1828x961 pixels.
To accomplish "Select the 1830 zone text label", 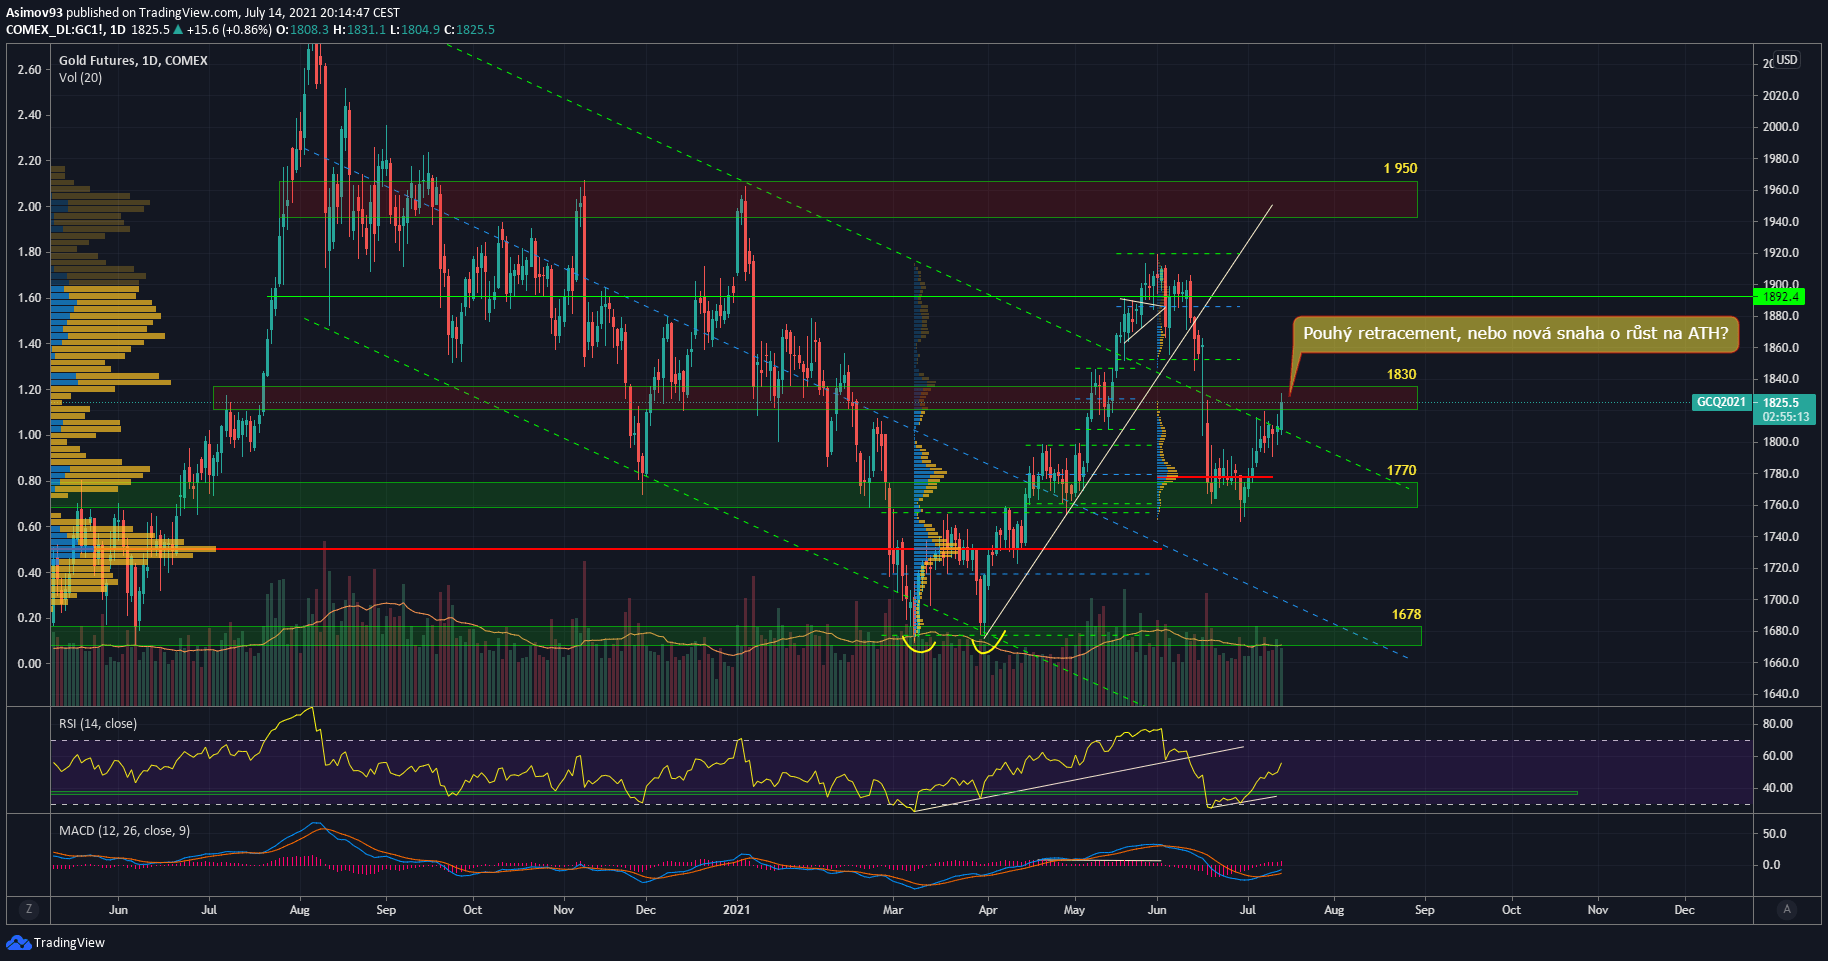I will (x=1401, y=374).
